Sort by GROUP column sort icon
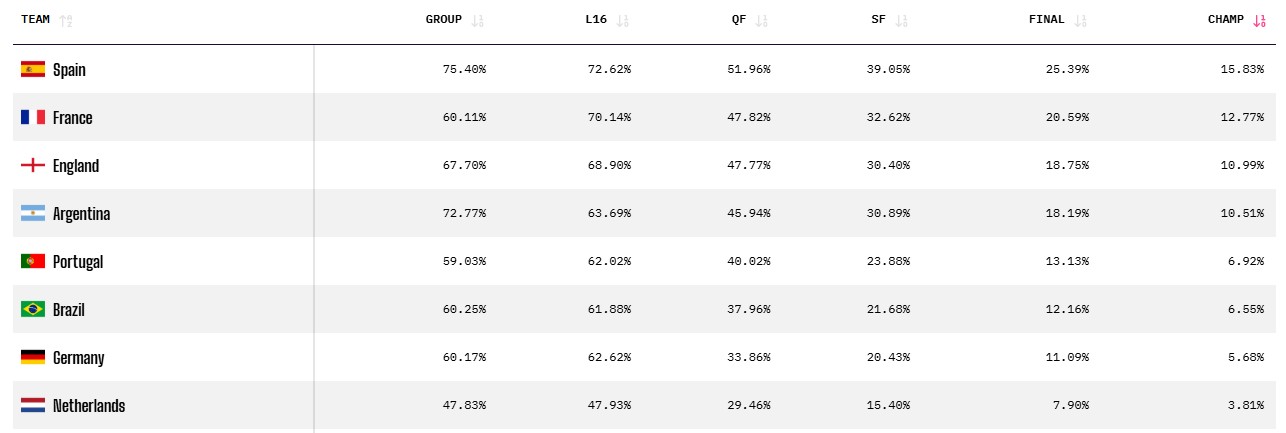Image resolution: width=1286 pixels, height=433 pixels. pos(477,20)
